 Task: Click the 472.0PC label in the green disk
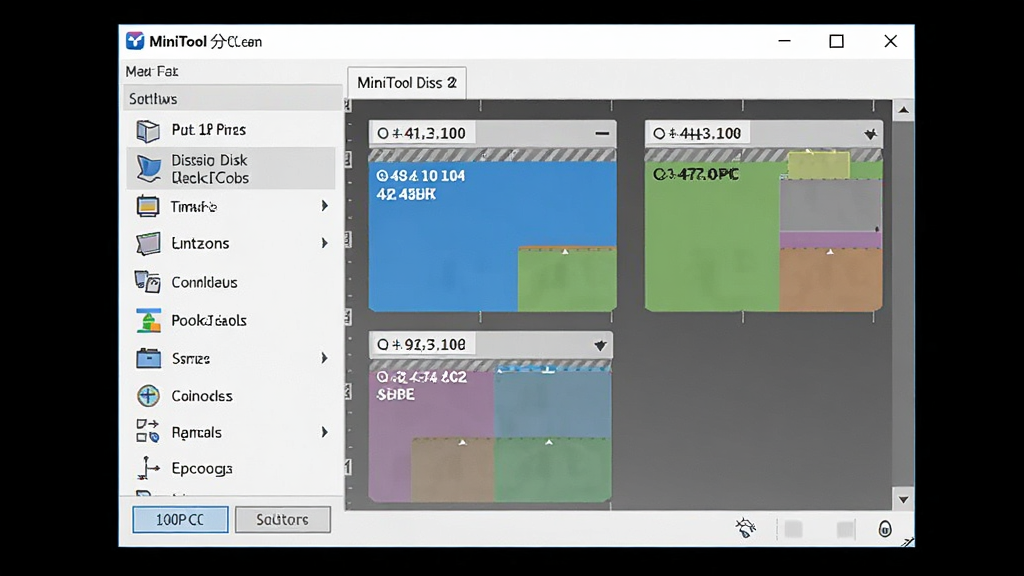pos(696,174)
